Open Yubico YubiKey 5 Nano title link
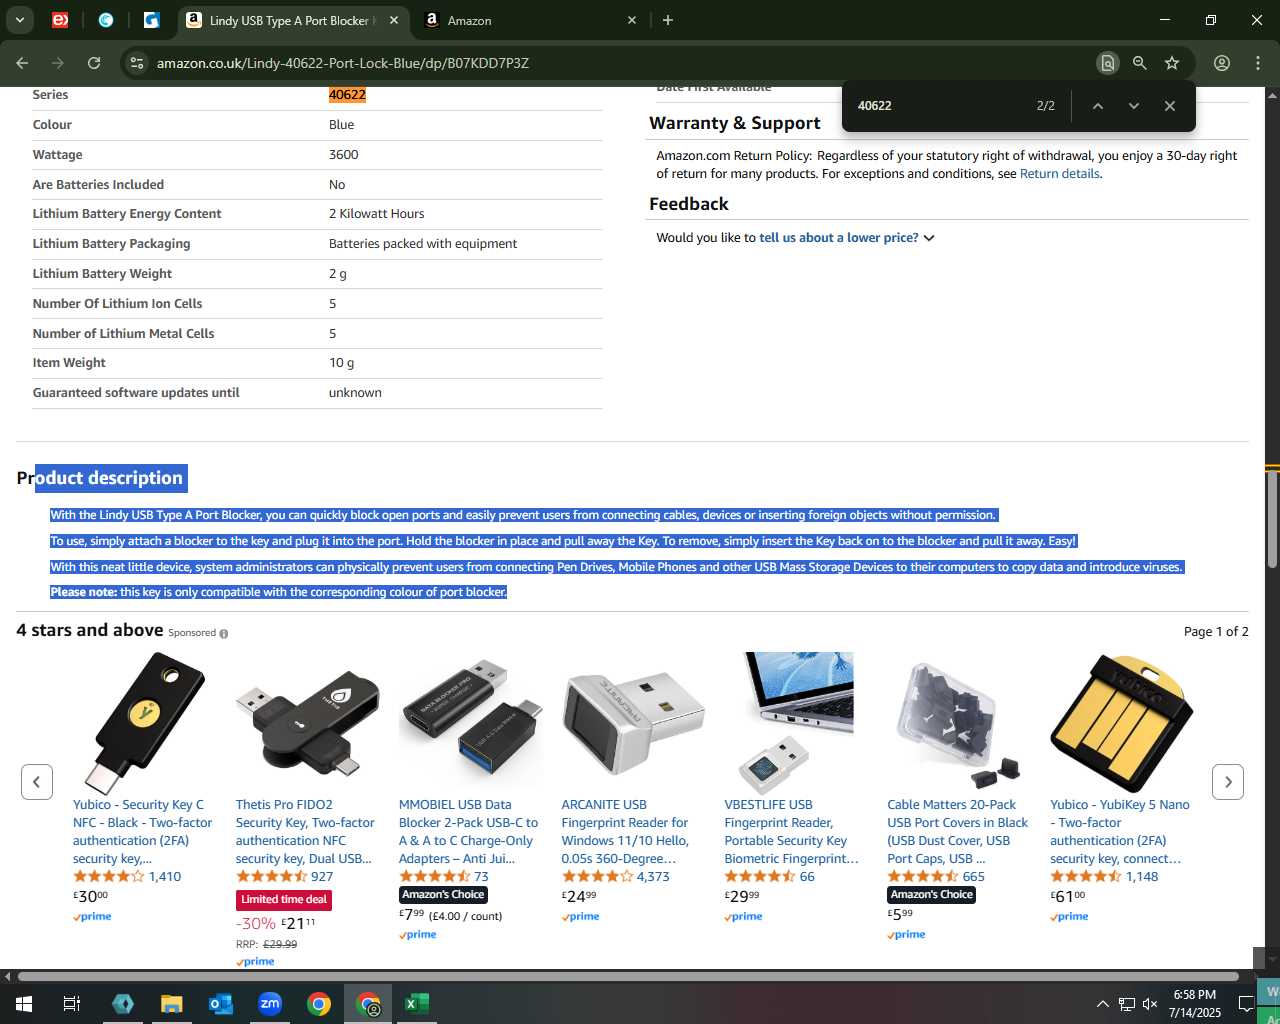 point(1120,832)
